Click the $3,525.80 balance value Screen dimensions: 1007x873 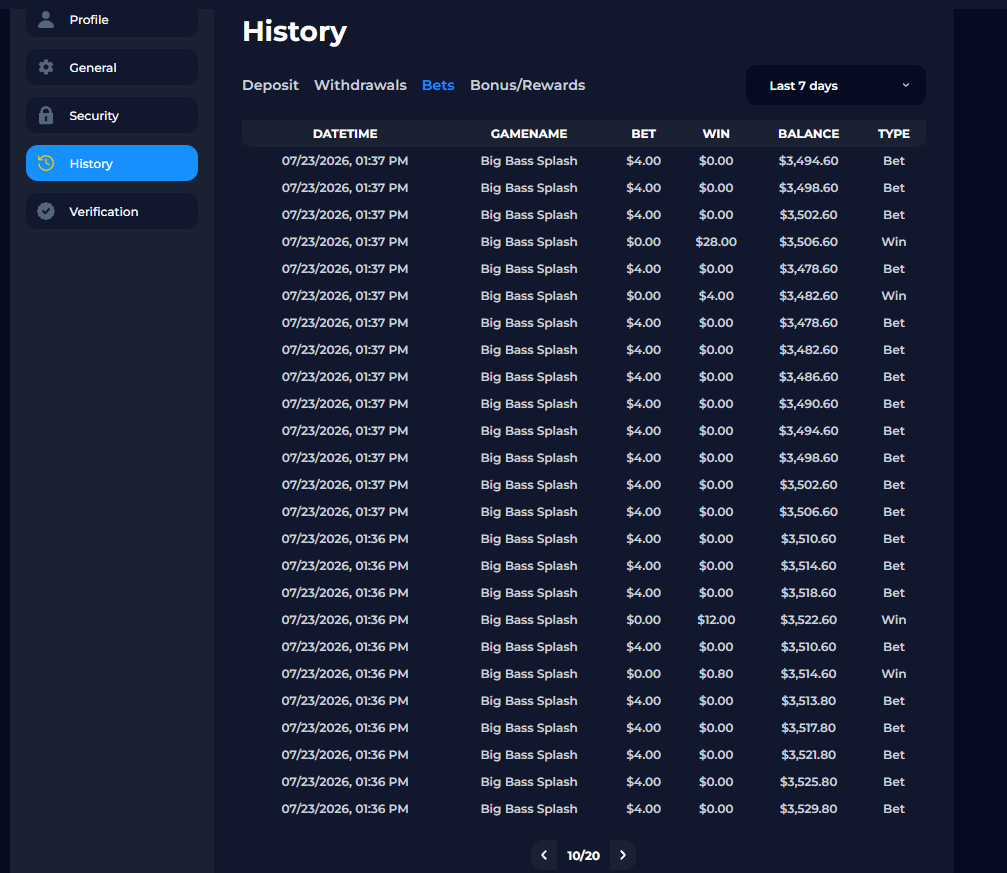point(809,782)
